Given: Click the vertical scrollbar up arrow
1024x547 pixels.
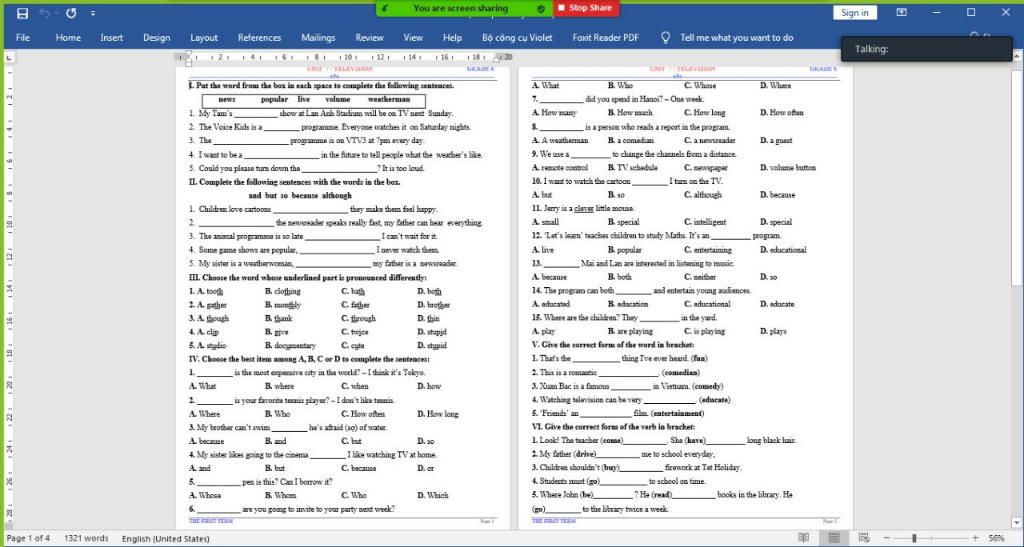Looking at the screenshot, I should point(1017,57).
